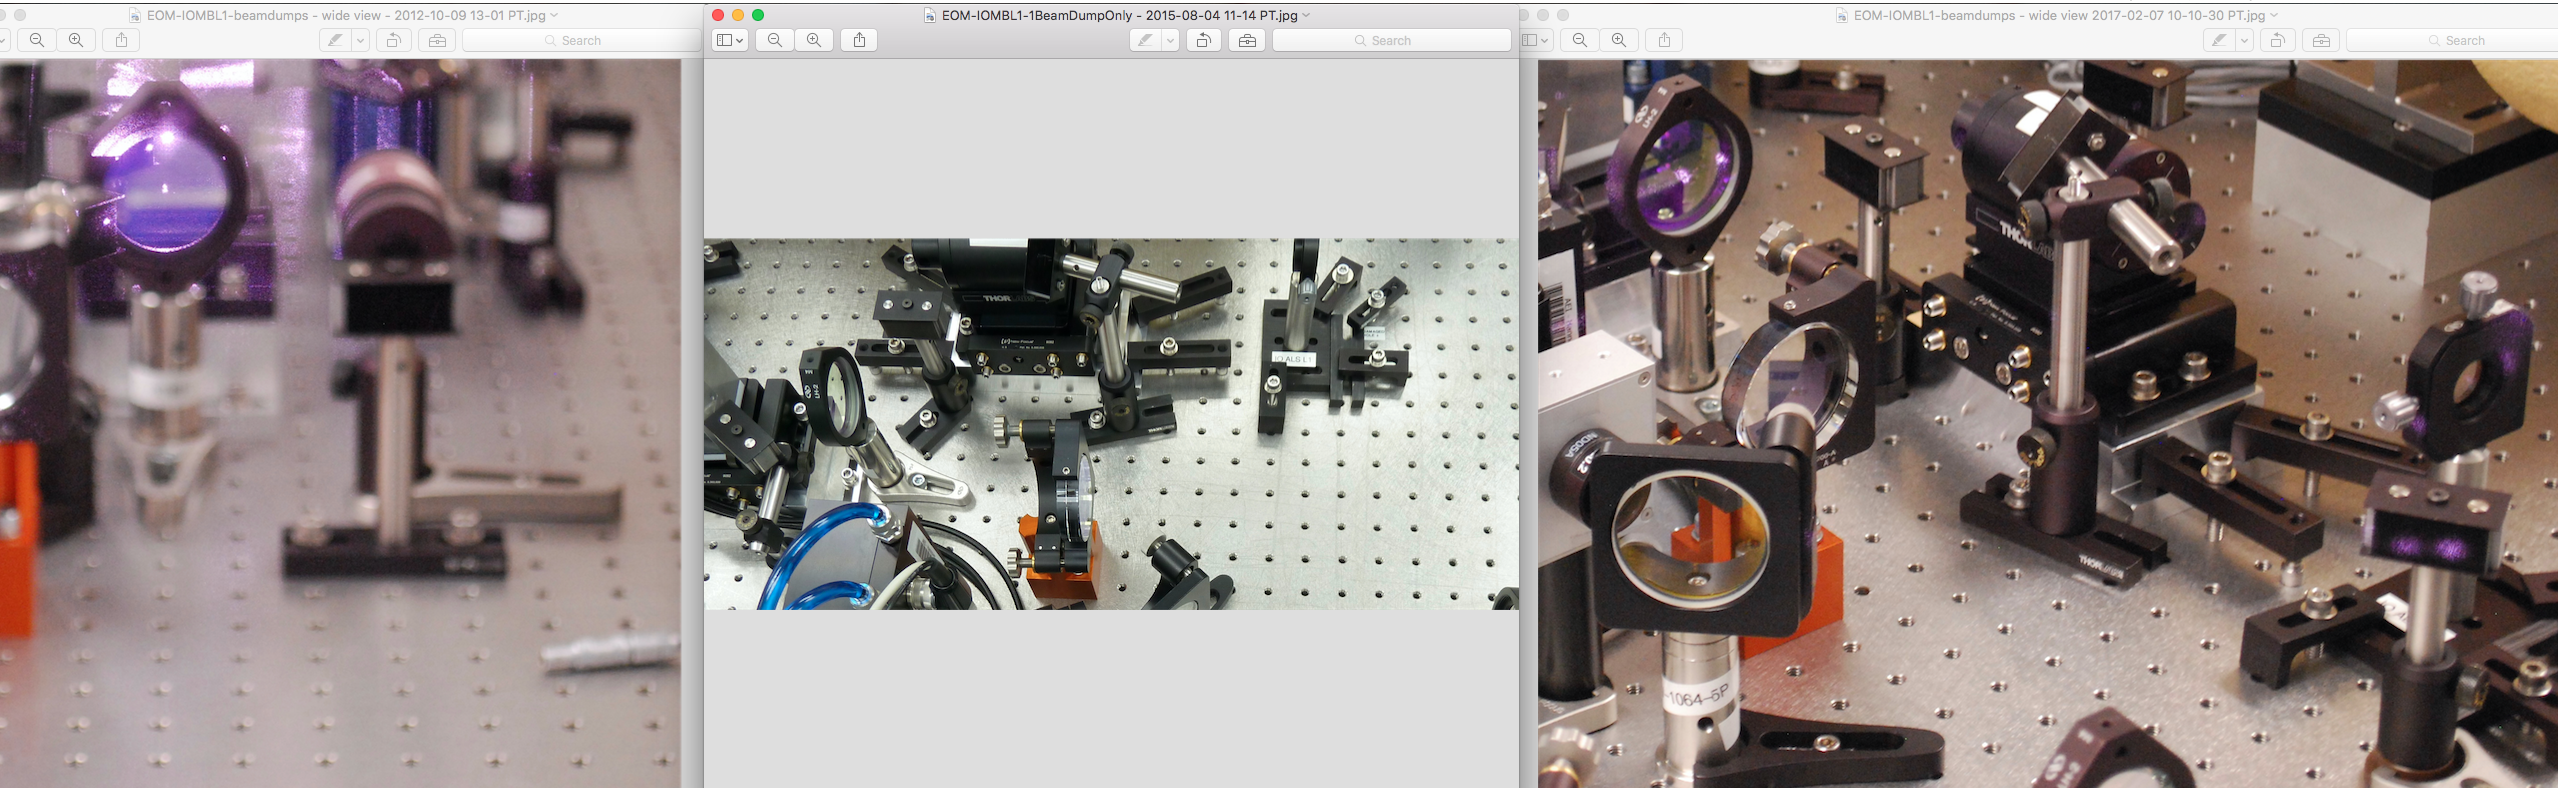Show Markup Toolbar in the BeamDumpOnly window
This screenshot has width=2558, height=788.
coord(1247,40)
